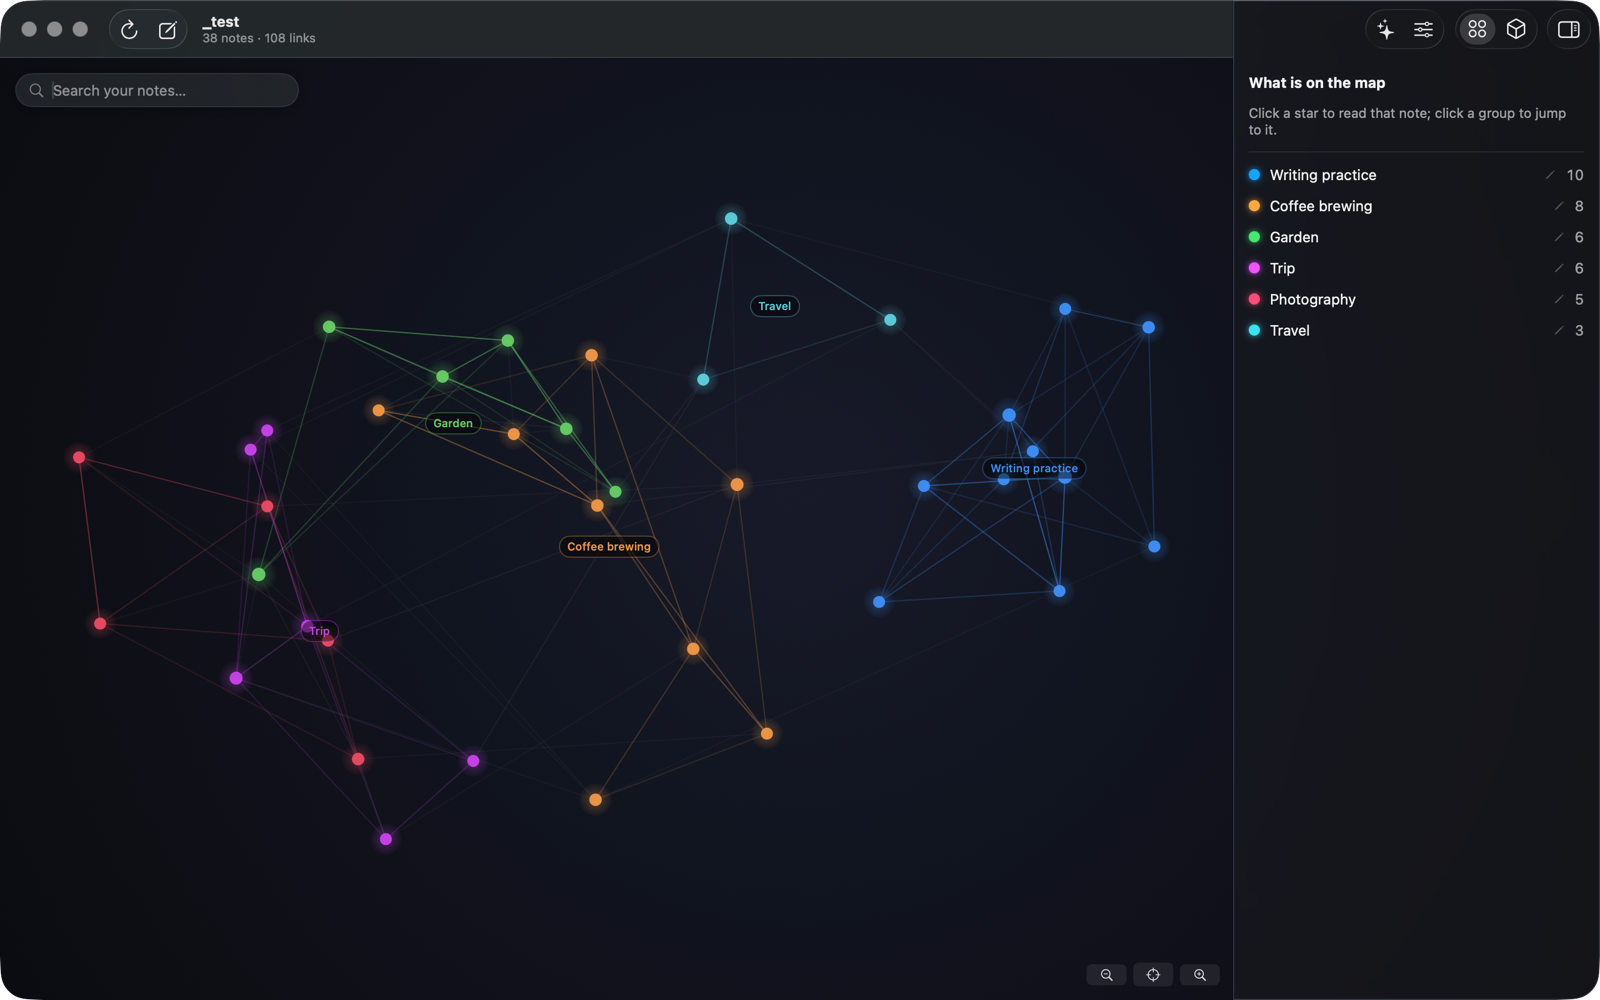Create a new note with the compose icon
Image resolution: width=1600 pixels, height=1000 pixels.
point(167,30)
